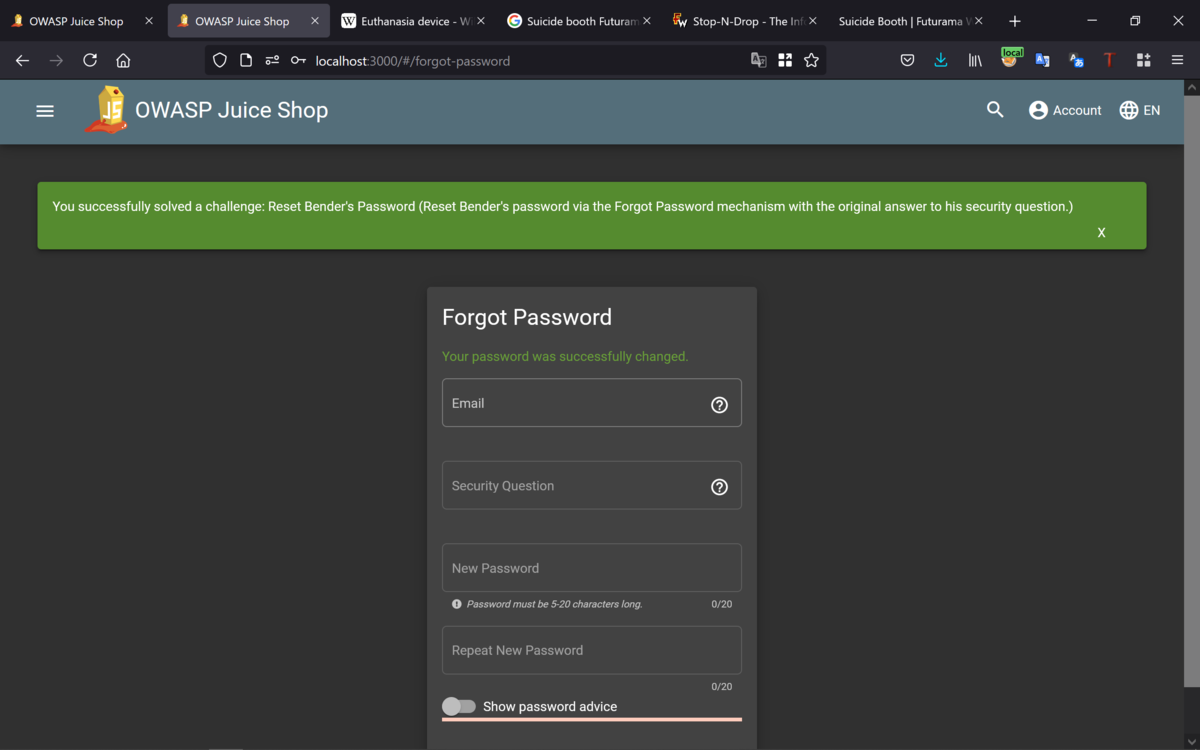
Task: Toggle Show password advice switch
Action: [x=459, y=706]
